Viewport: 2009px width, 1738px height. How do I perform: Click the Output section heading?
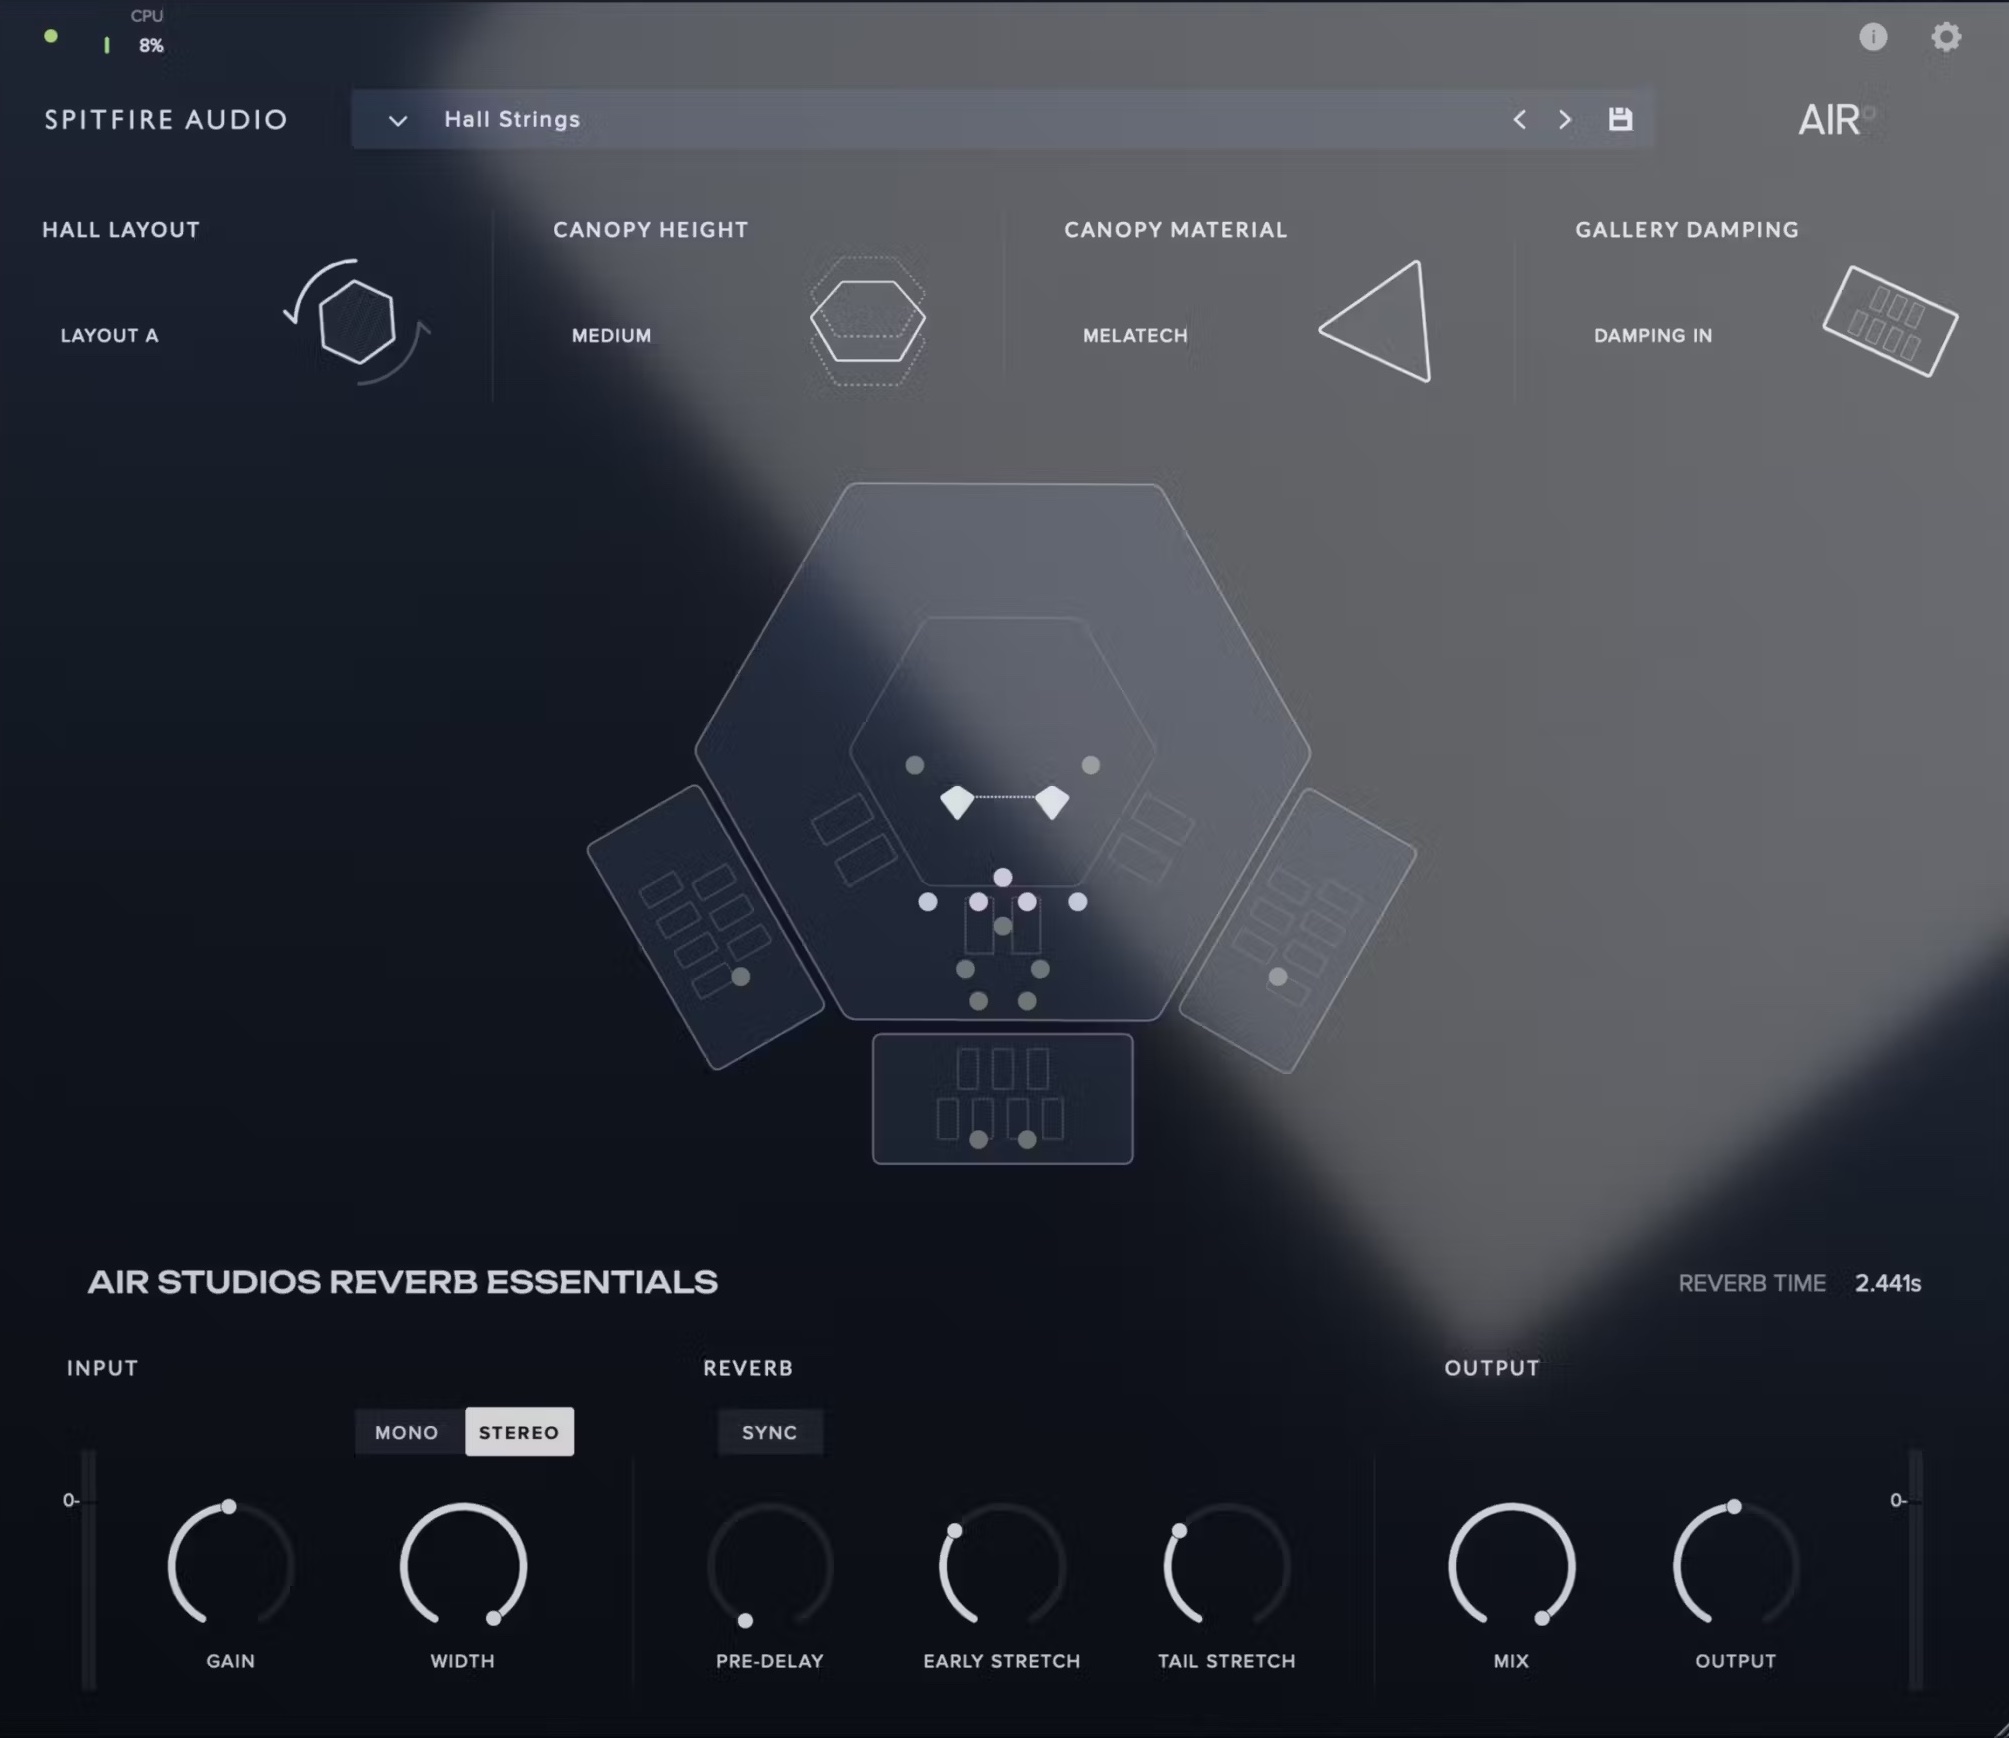pos(1492,1368)
